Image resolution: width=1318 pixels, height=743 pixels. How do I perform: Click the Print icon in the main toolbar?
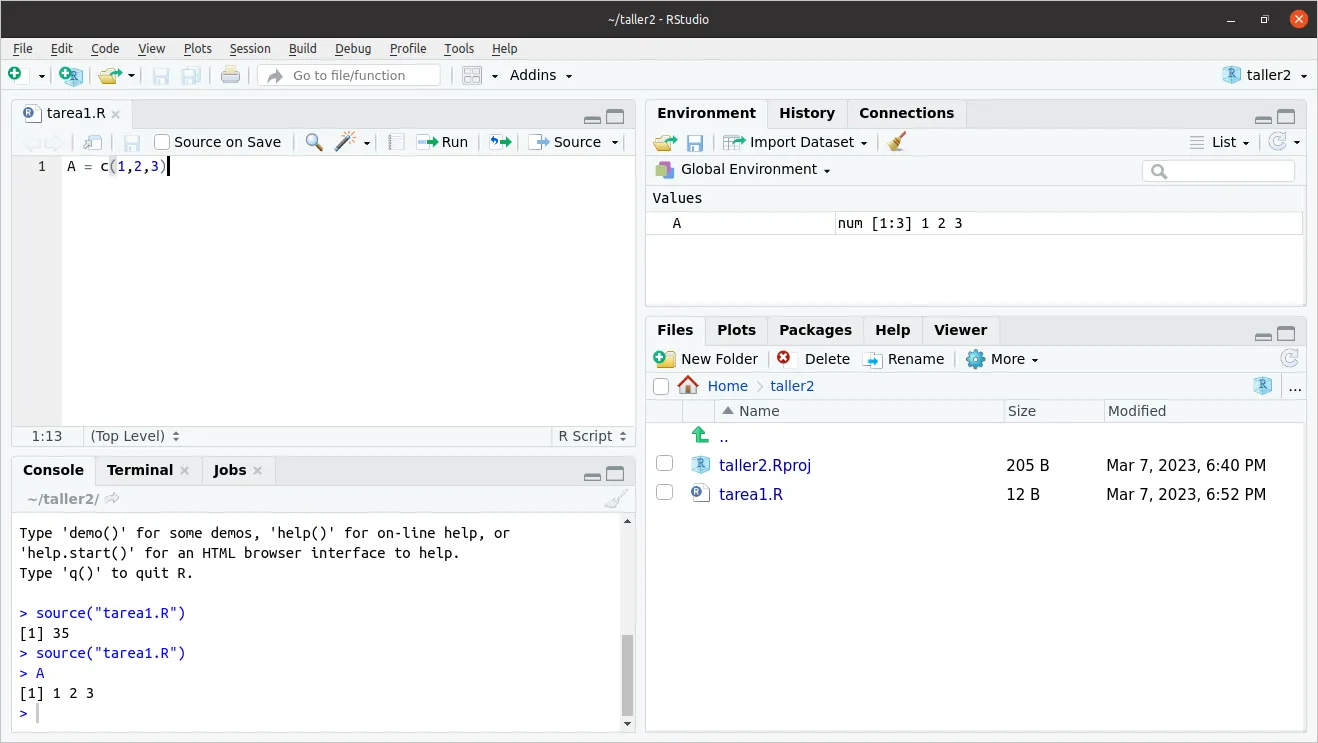(x=230, y=75)
